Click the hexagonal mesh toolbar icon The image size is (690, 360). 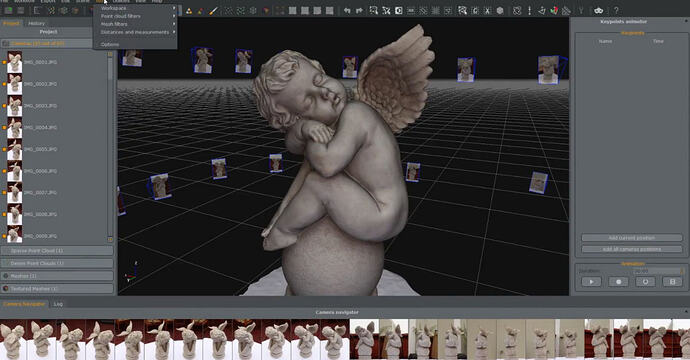coord(500,11)
